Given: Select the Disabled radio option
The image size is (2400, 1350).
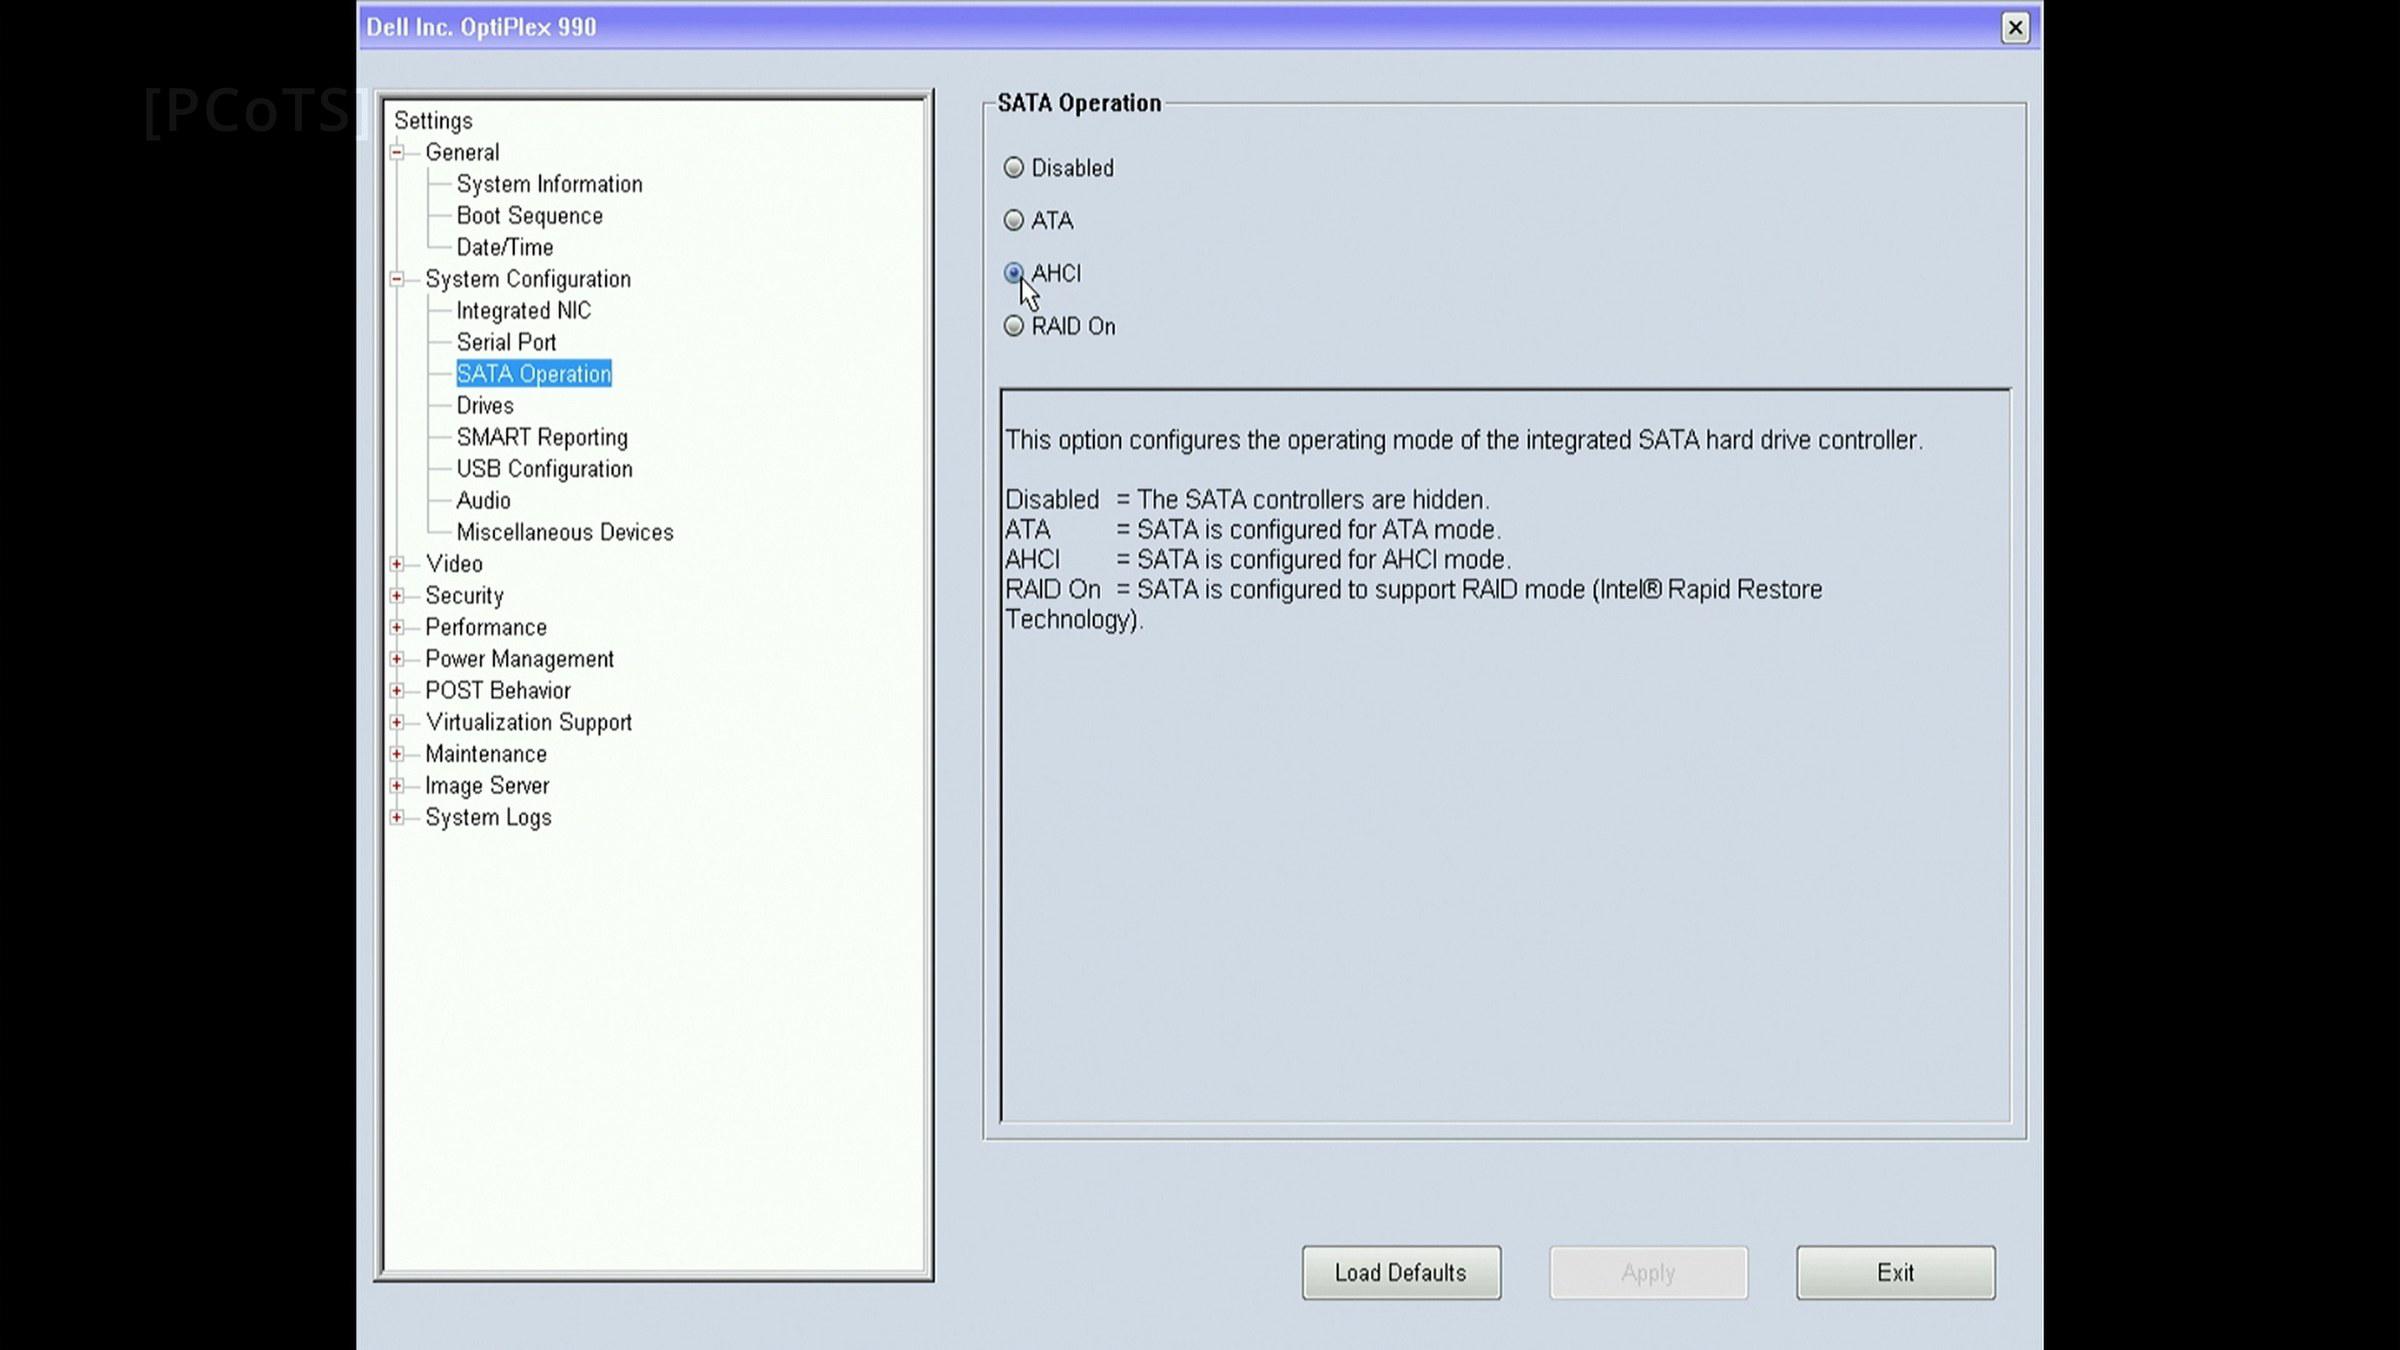Looking at the screenshot, I should point(1014,168).
